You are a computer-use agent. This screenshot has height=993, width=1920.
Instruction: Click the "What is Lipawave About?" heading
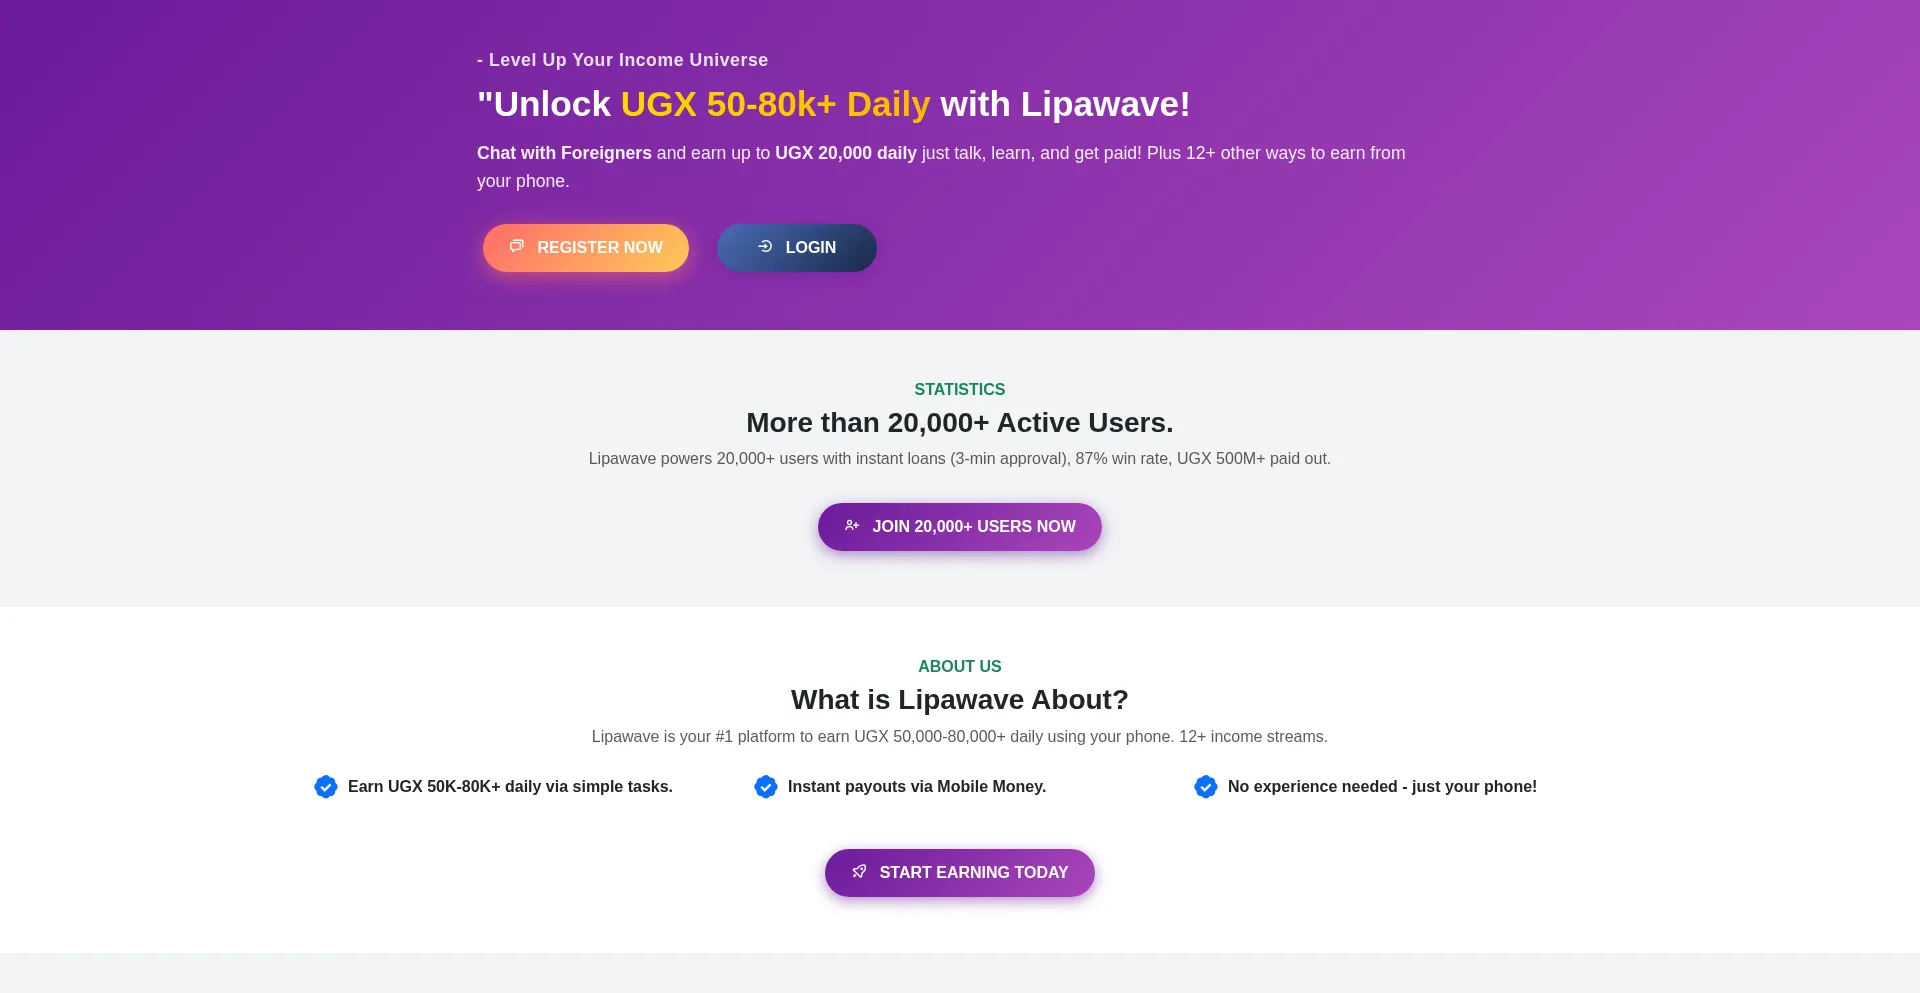959,700
